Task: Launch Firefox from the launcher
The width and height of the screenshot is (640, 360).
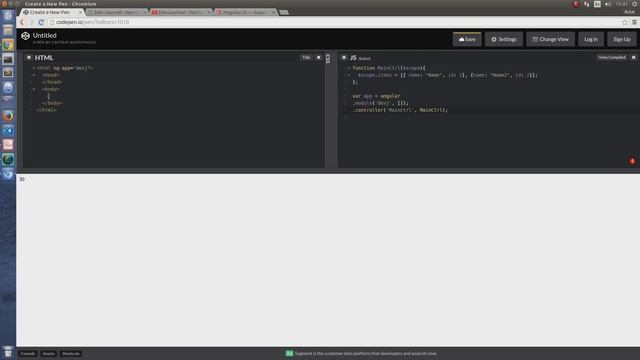Action: click(8, 116)
